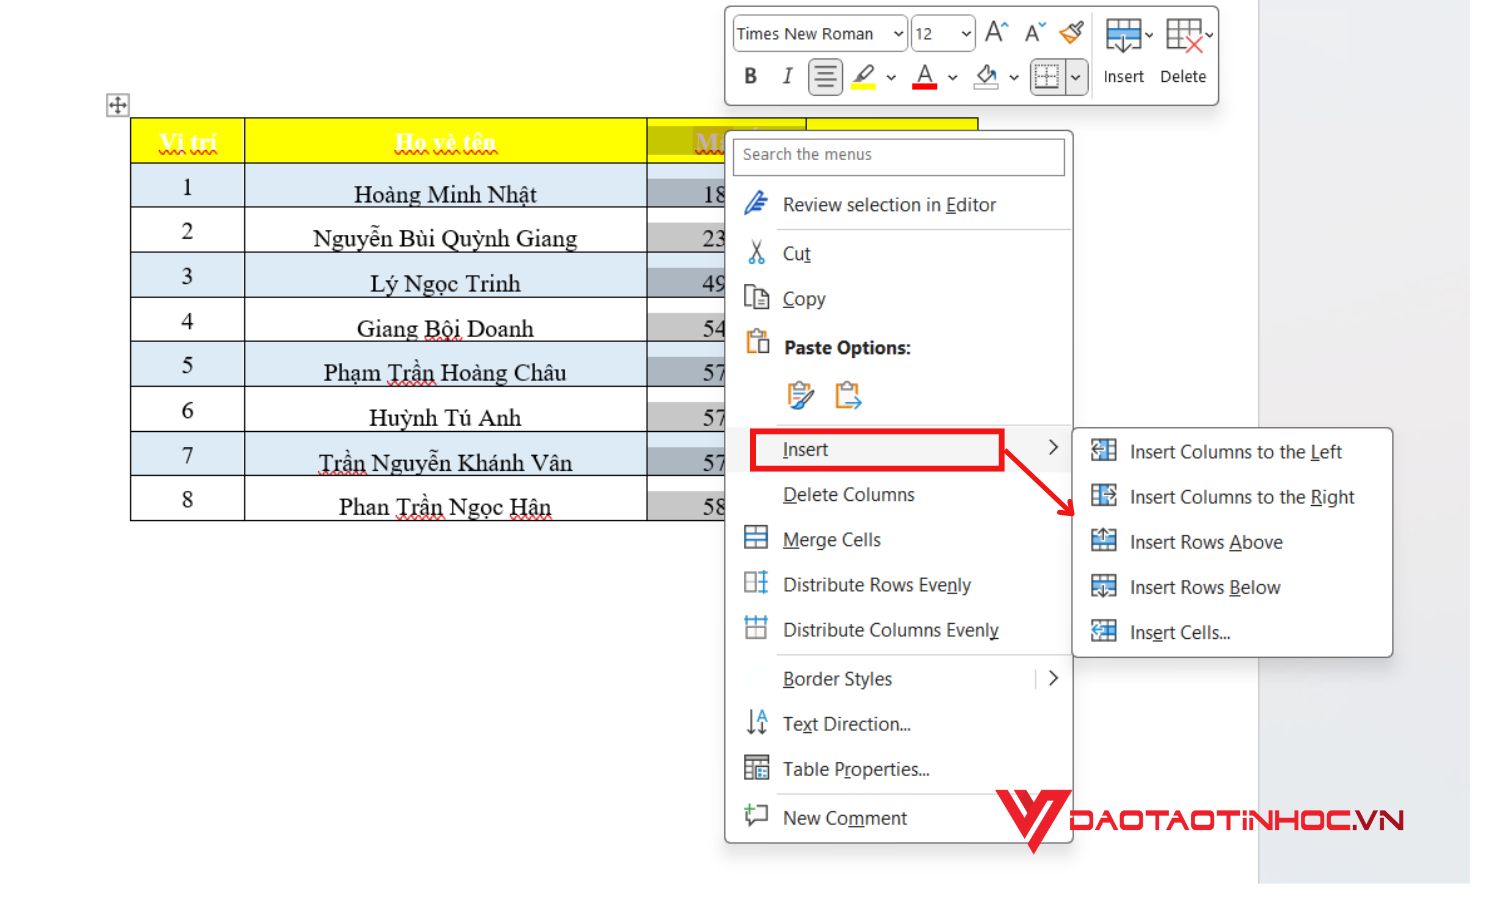
Task: Click the 'Vị trí' header cell
Action: click(187, 143)
